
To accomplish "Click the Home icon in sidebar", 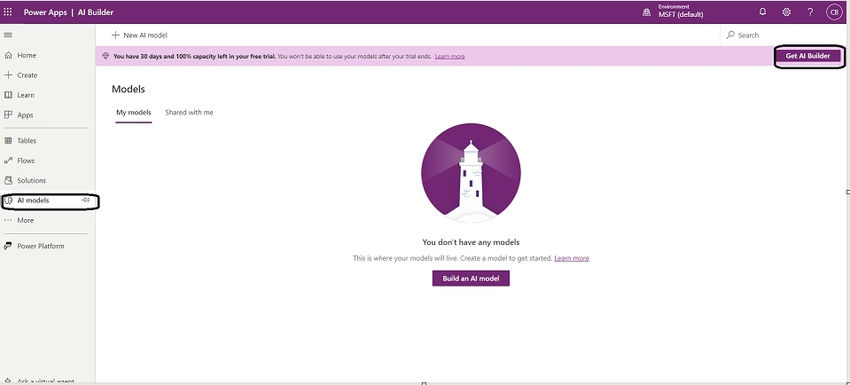I will pos(8,55).
